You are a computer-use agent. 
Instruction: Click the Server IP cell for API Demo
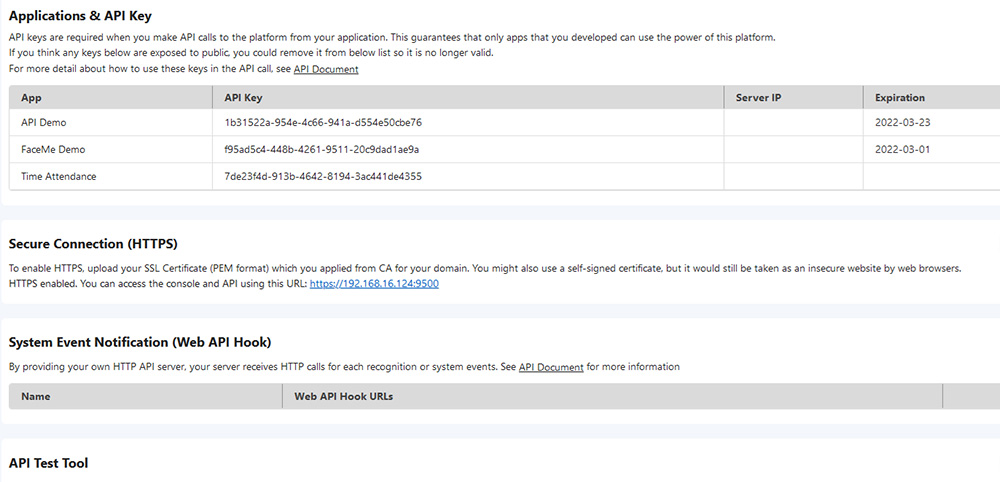pyautogui.click(x=793, y=122)
